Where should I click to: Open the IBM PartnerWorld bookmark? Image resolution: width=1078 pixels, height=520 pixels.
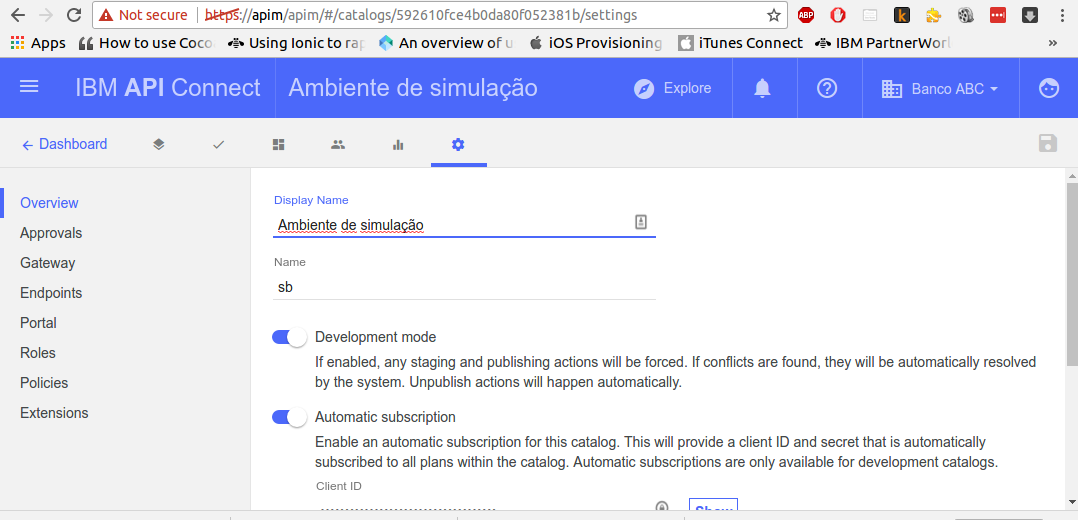[883, 43]
